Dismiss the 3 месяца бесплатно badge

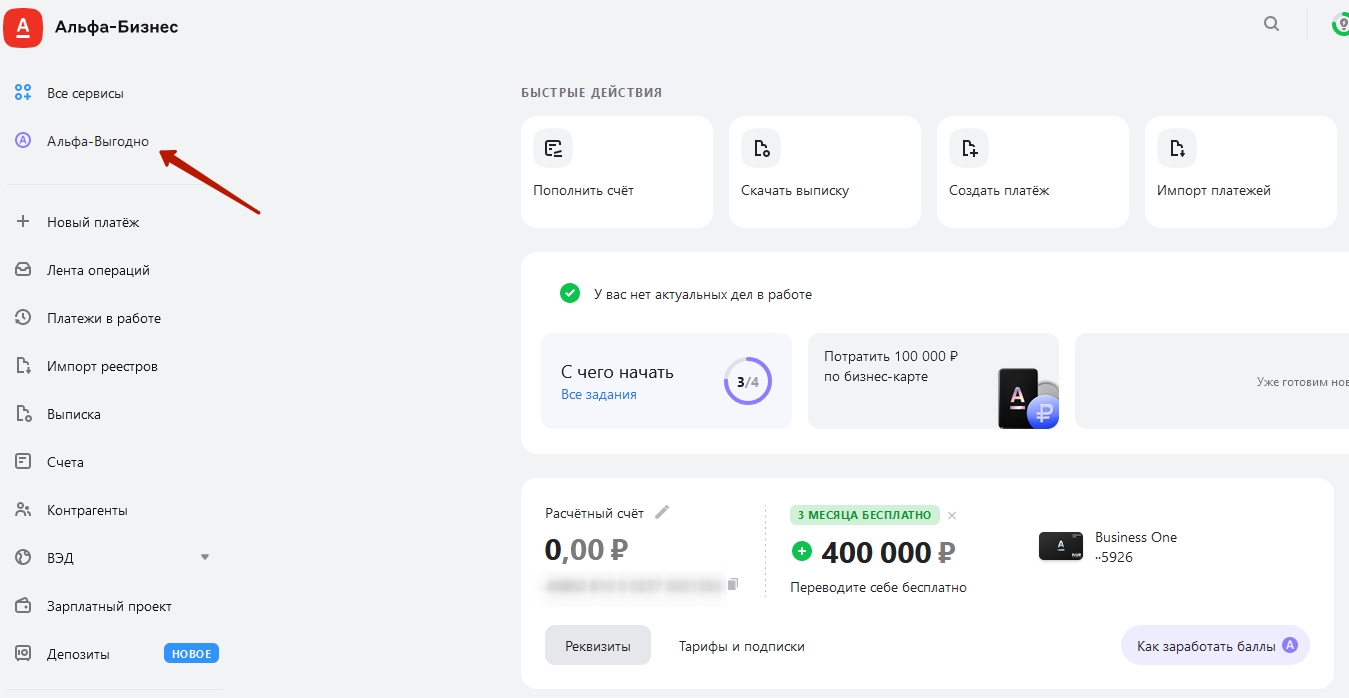pos(952,516)
